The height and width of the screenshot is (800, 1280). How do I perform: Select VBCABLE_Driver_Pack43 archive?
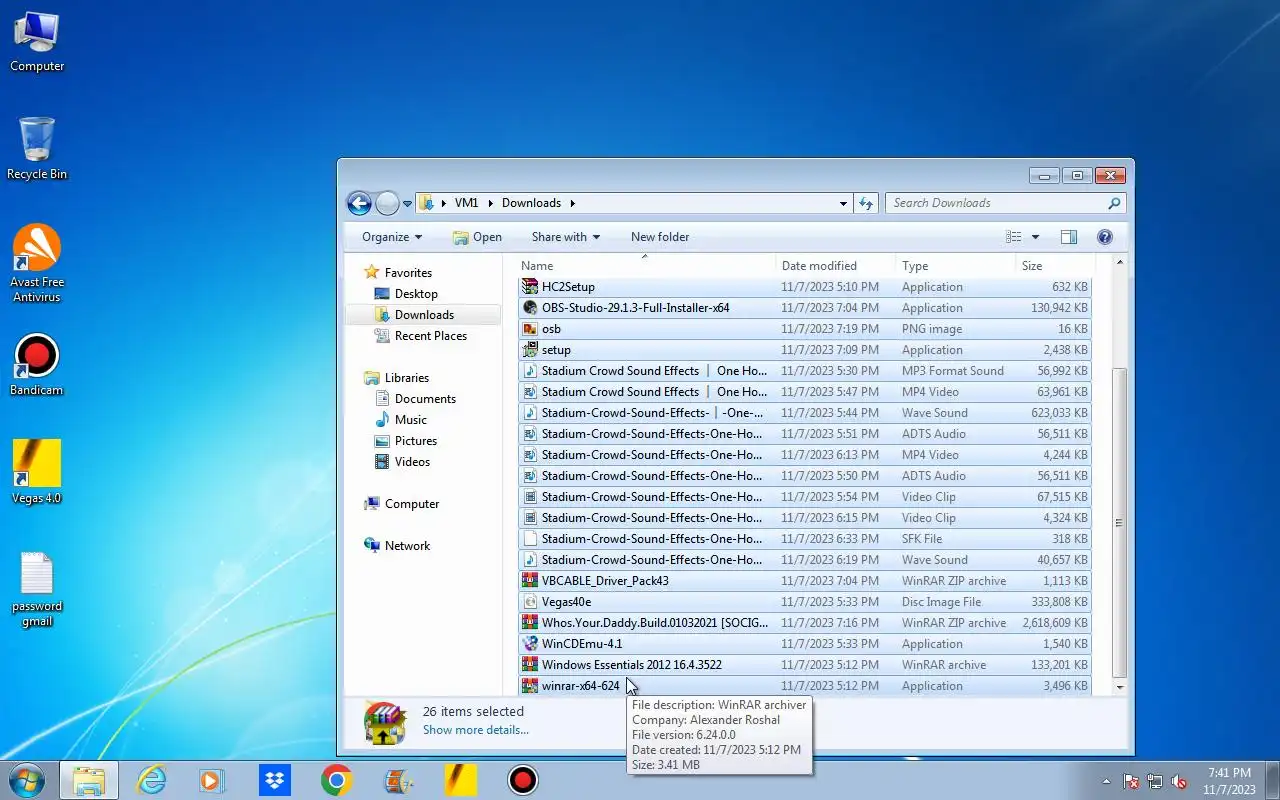pos(804,581)
